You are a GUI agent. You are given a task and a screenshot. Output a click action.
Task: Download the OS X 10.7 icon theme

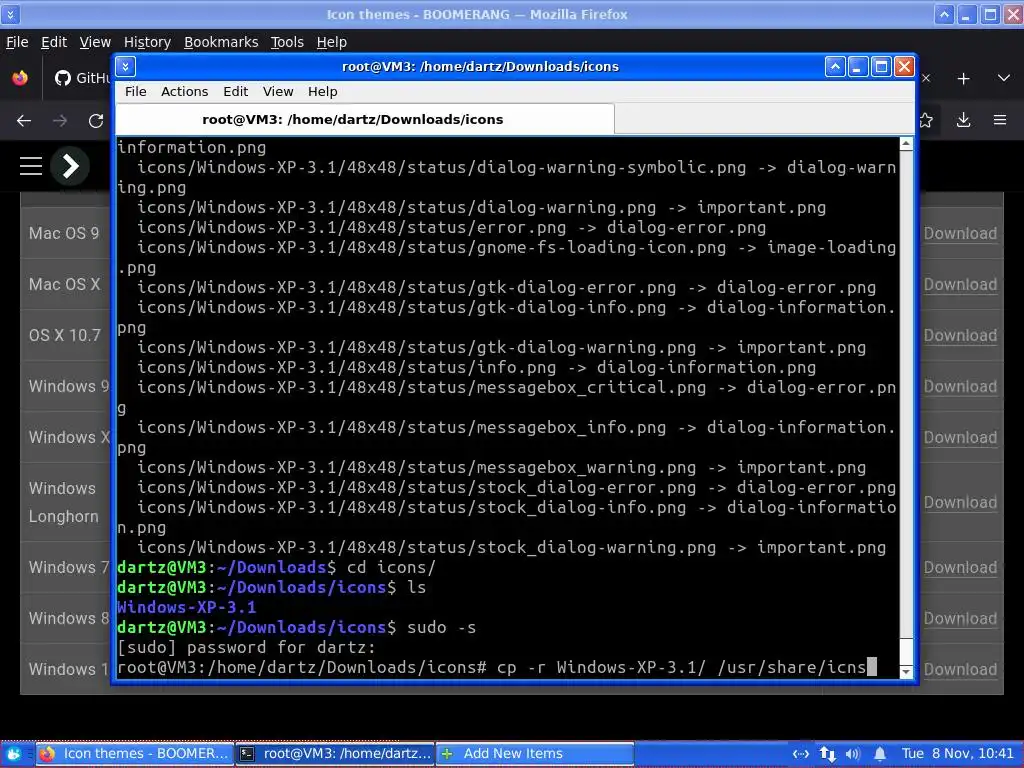960,336
